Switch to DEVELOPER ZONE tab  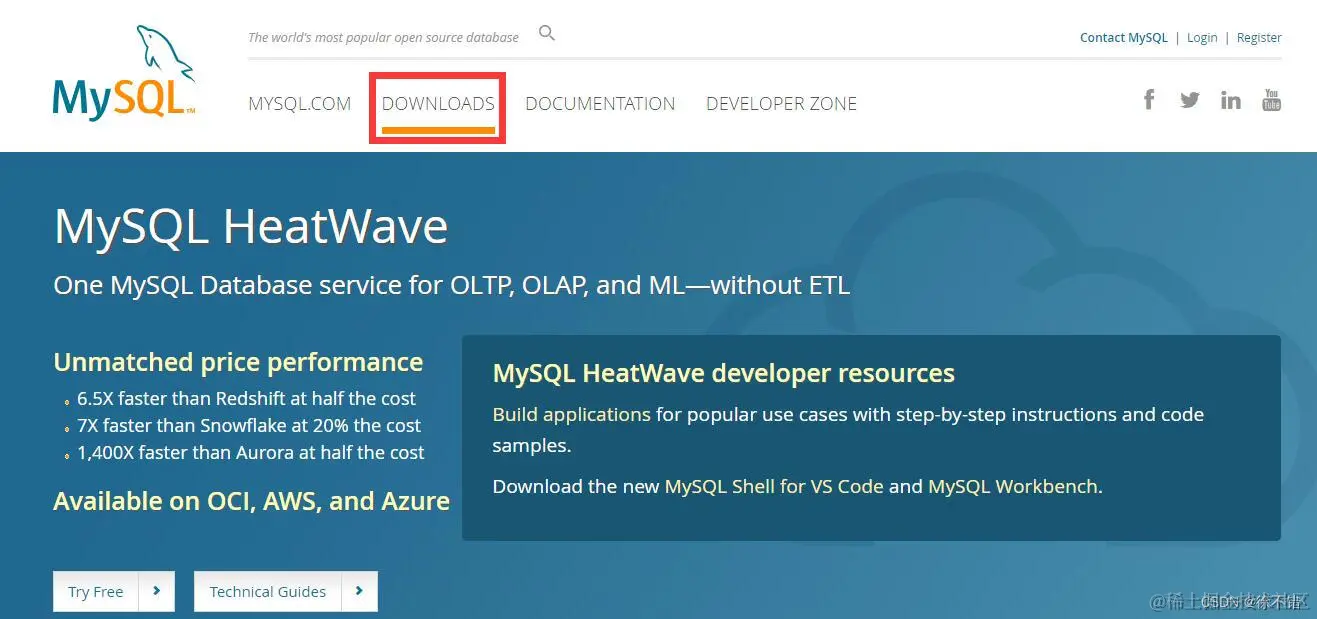(x=781, y=104)
